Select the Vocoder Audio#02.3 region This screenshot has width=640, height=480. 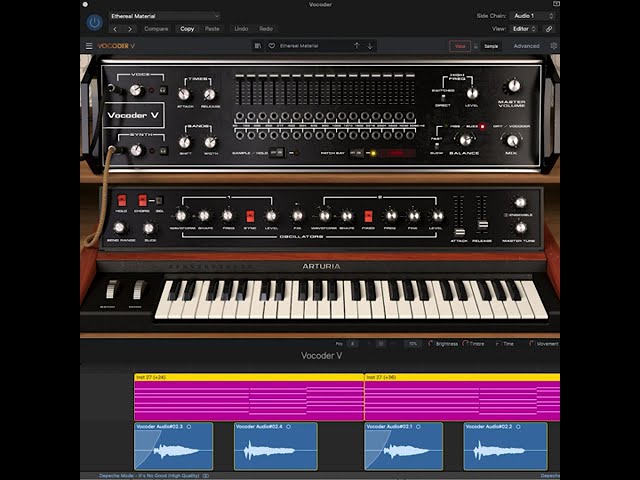(173, 447)
